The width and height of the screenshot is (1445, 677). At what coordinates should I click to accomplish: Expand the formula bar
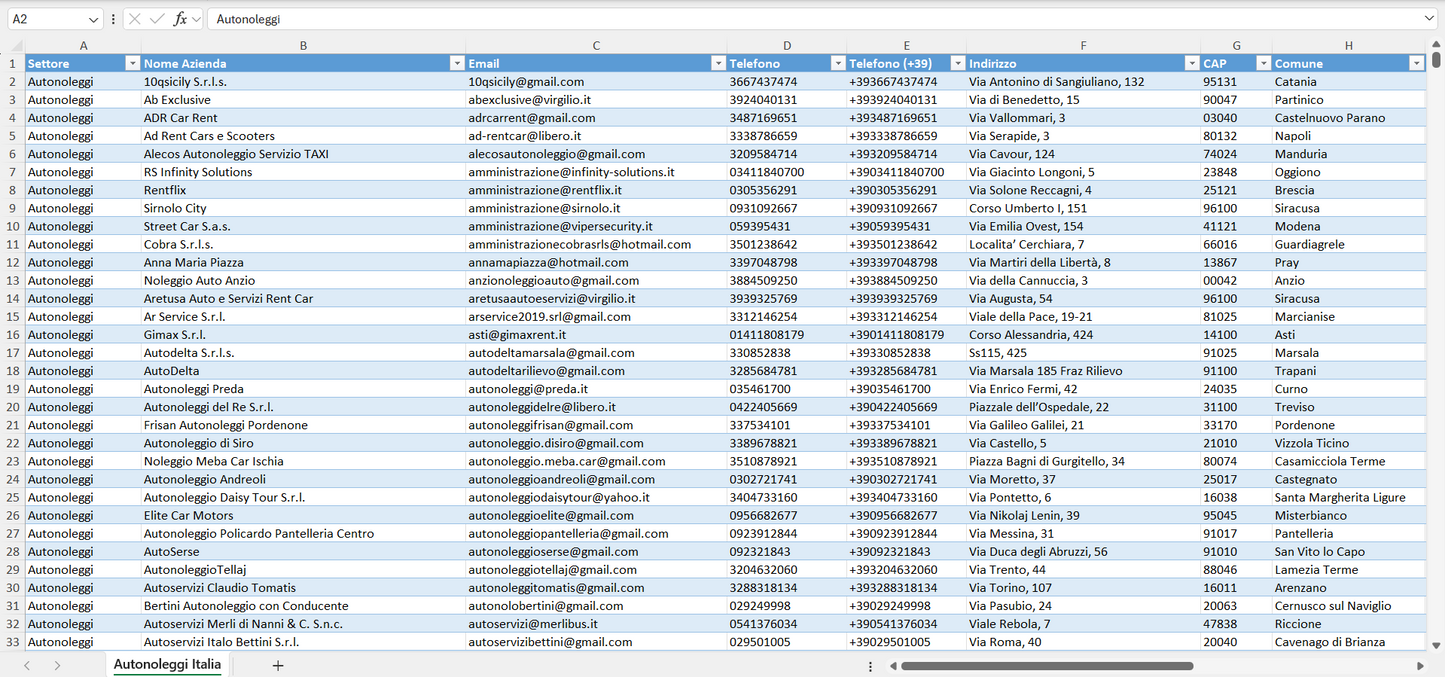(x=1429, y=19)
